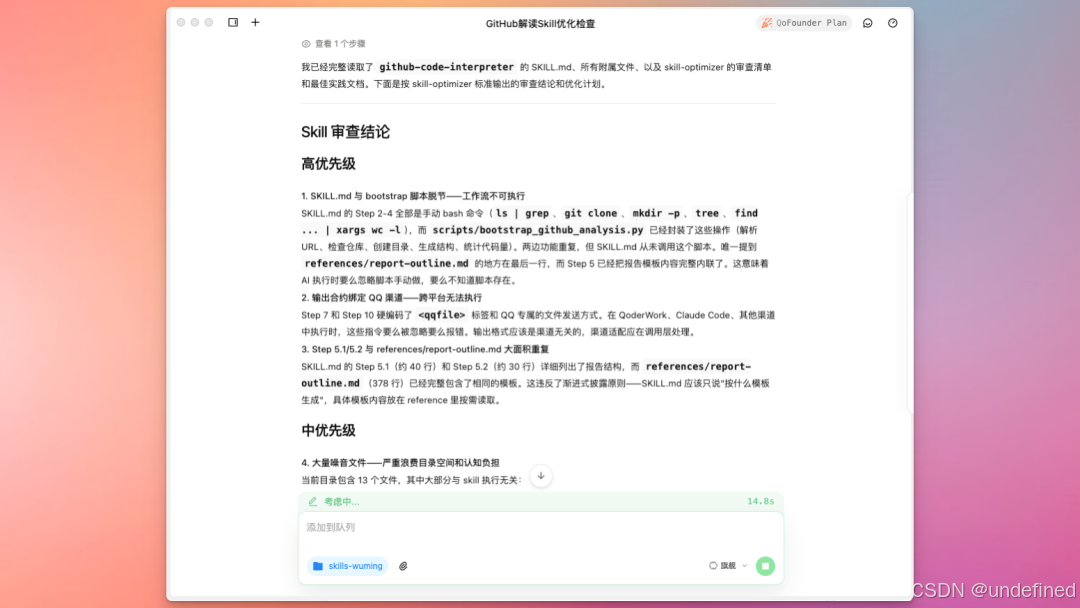Click the 考虑中... status bar
The image size is (1080, 608).
[x=541, y=501]
